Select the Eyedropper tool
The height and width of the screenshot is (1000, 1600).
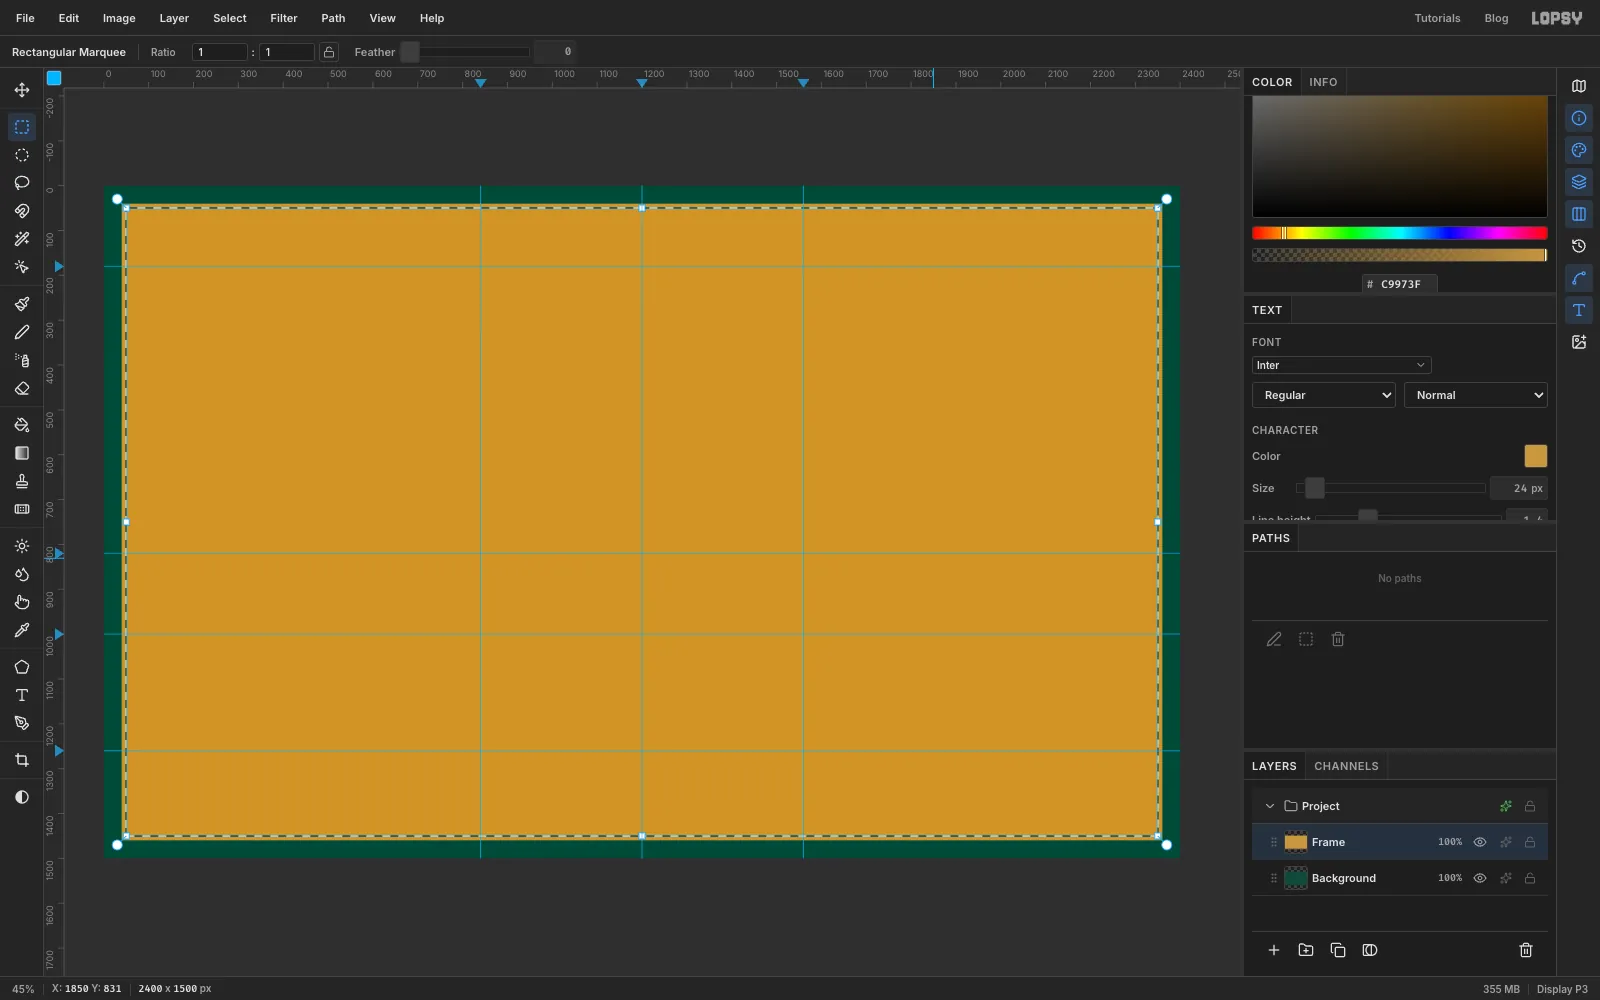coord(22,630)
